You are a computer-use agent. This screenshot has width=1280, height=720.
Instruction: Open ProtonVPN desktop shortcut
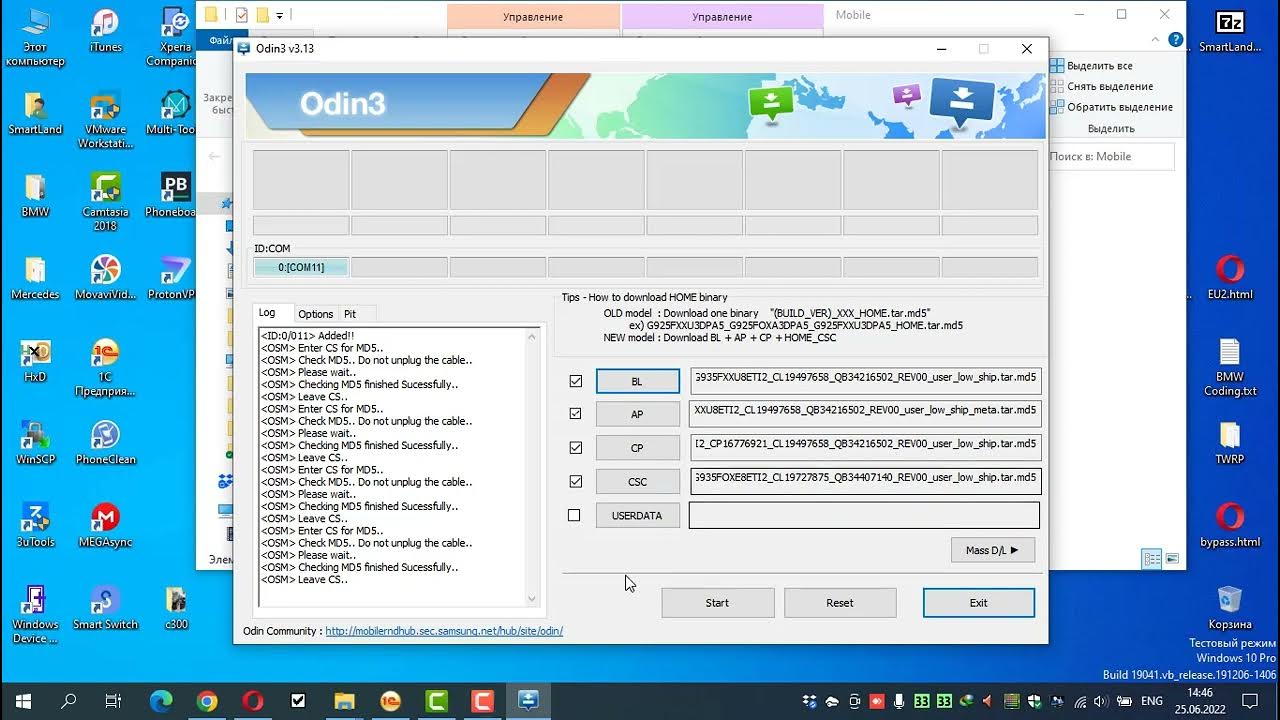tap(175, 278)
